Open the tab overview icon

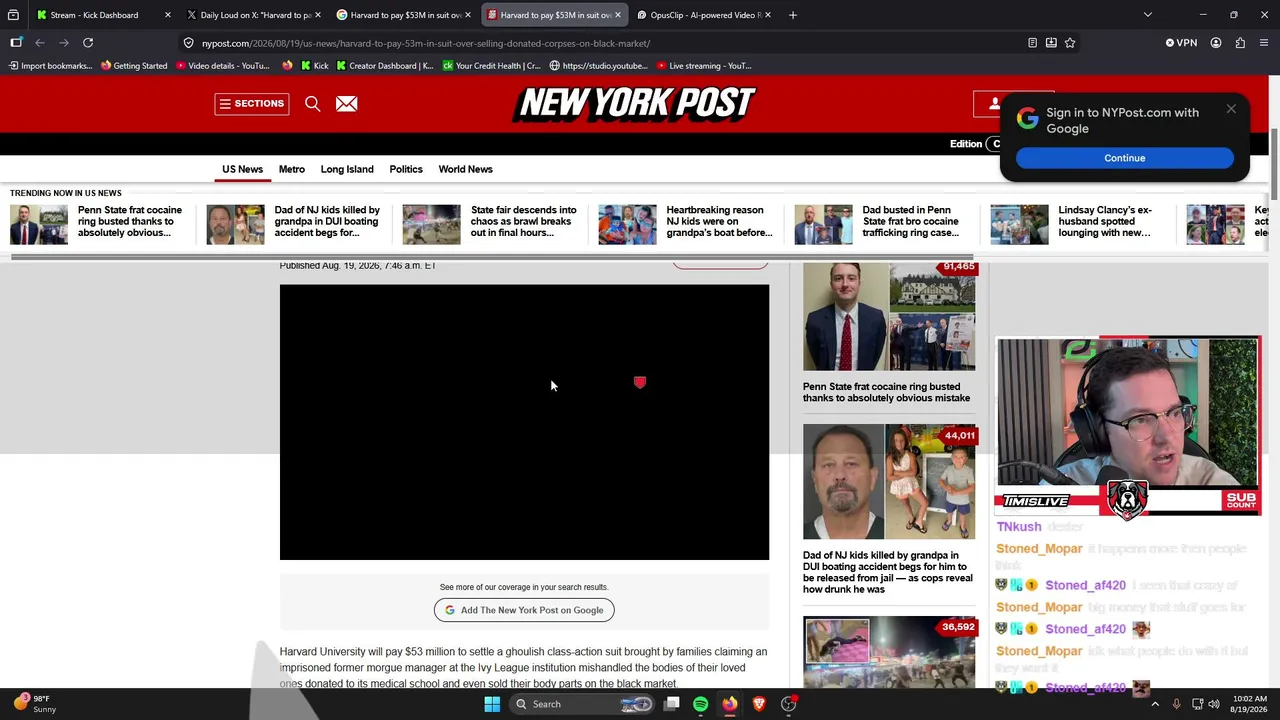point(13,15)
